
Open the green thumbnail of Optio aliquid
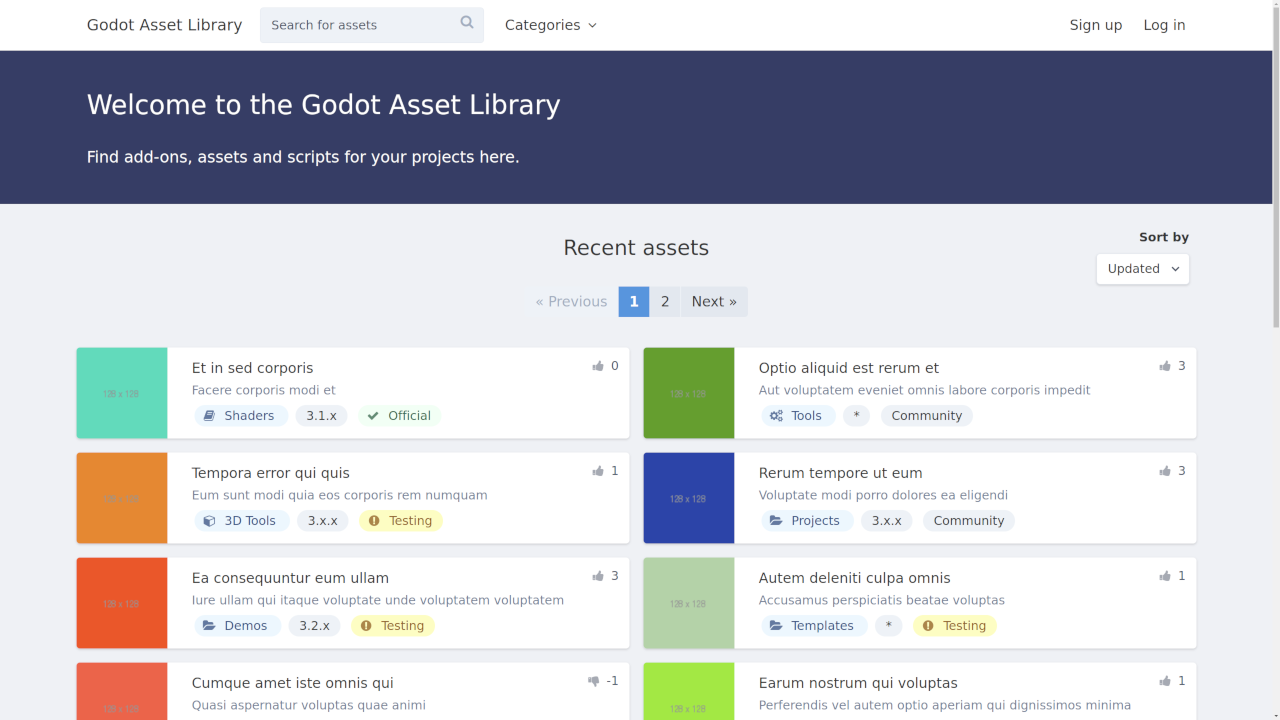pyautogui.click(x=689, y=393)
